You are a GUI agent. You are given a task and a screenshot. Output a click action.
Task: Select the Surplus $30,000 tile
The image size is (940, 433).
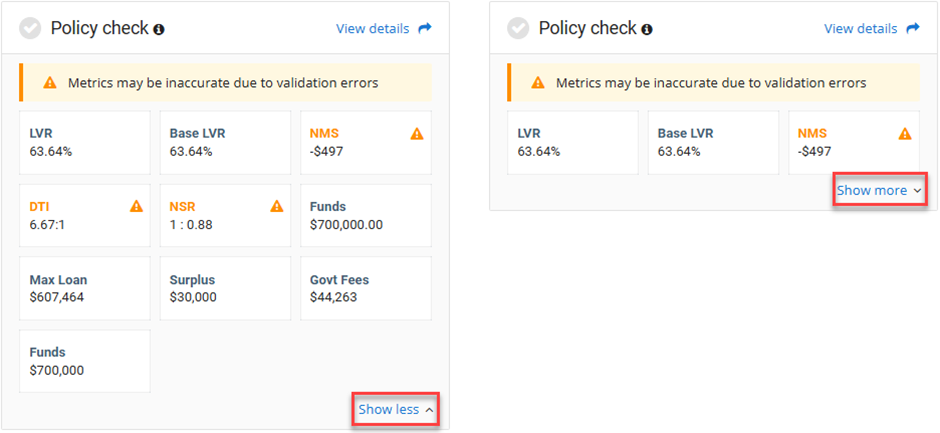tap(225, 288)
